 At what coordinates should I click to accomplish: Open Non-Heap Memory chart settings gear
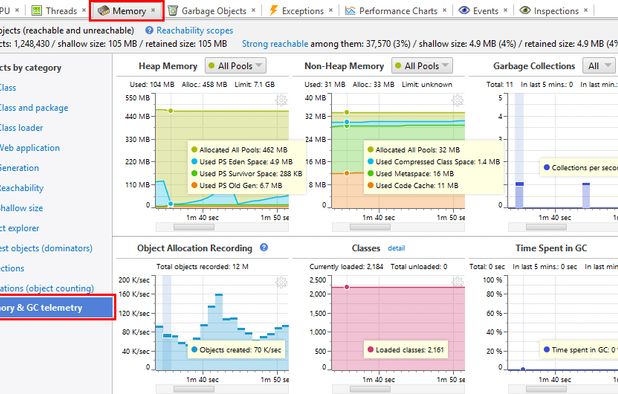point(457,100)
